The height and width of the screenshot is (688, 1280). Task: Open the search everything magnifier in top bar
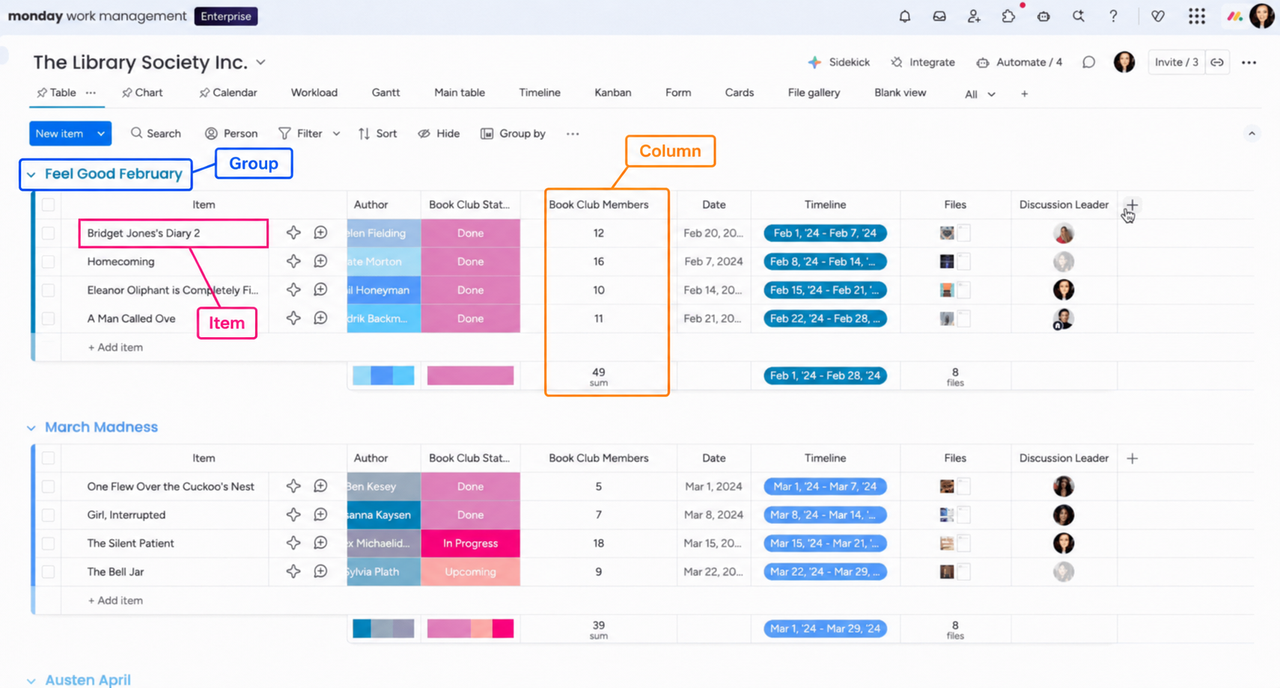coord(1079,16)
